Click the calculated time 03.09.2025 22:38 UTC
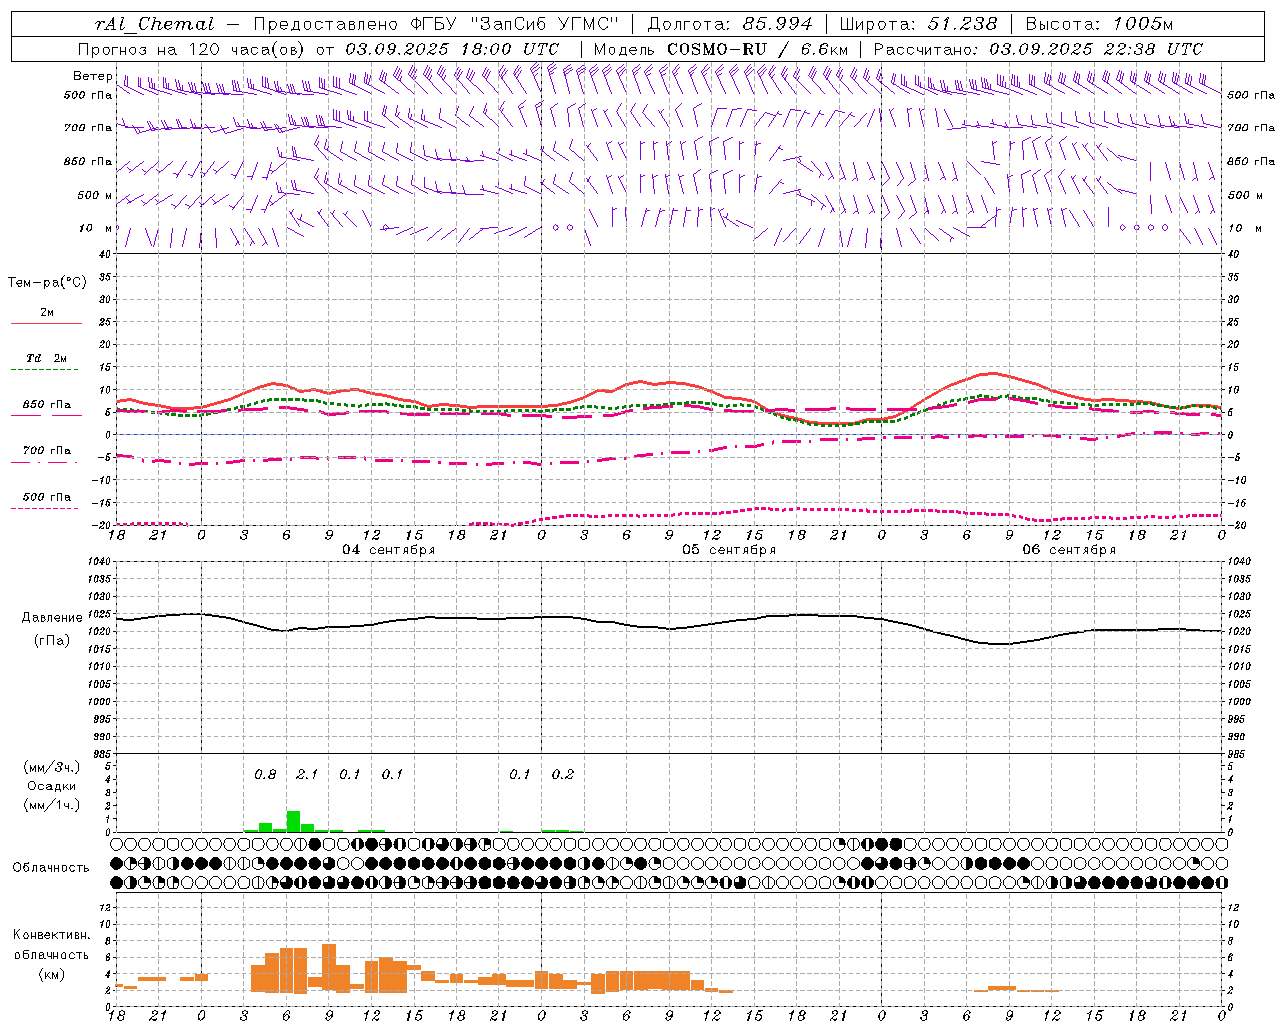The height and width of the screenshot is (1024, 1280). pyautogui.click(x=1096, y=49)
